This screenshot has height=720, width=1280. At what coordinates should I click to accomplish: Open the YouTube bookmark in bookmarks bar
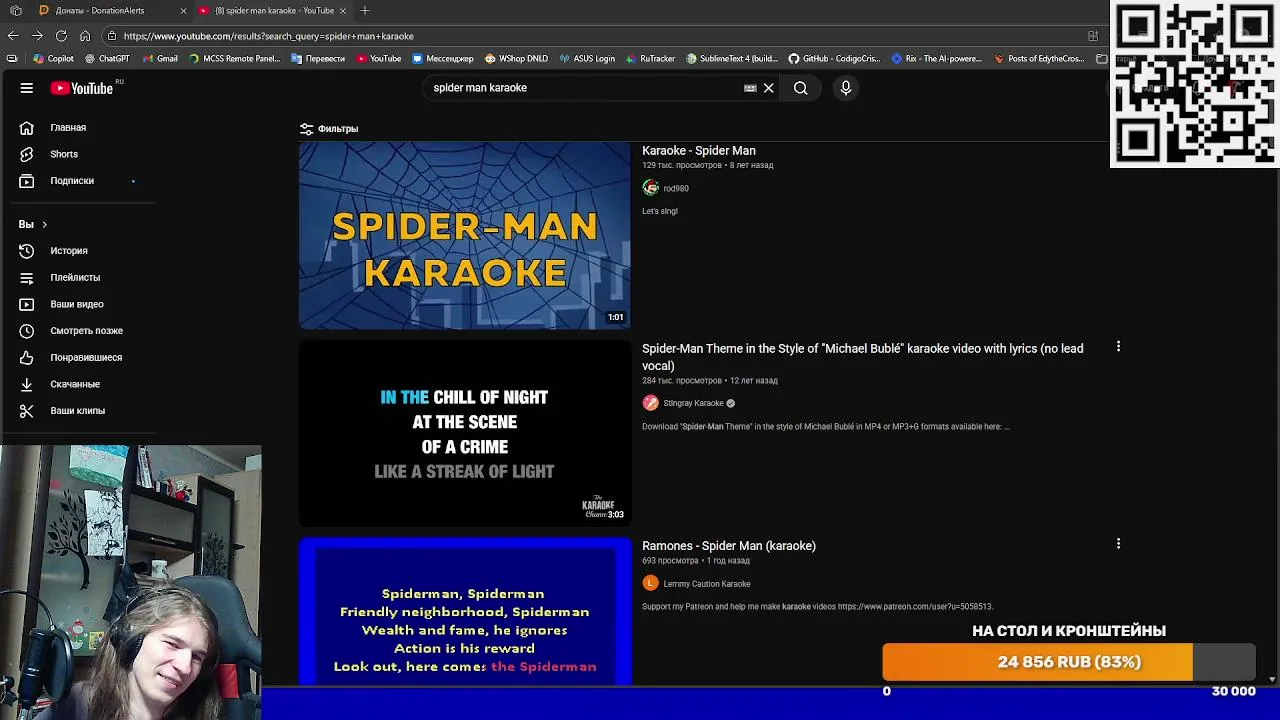tap(379, 59)
